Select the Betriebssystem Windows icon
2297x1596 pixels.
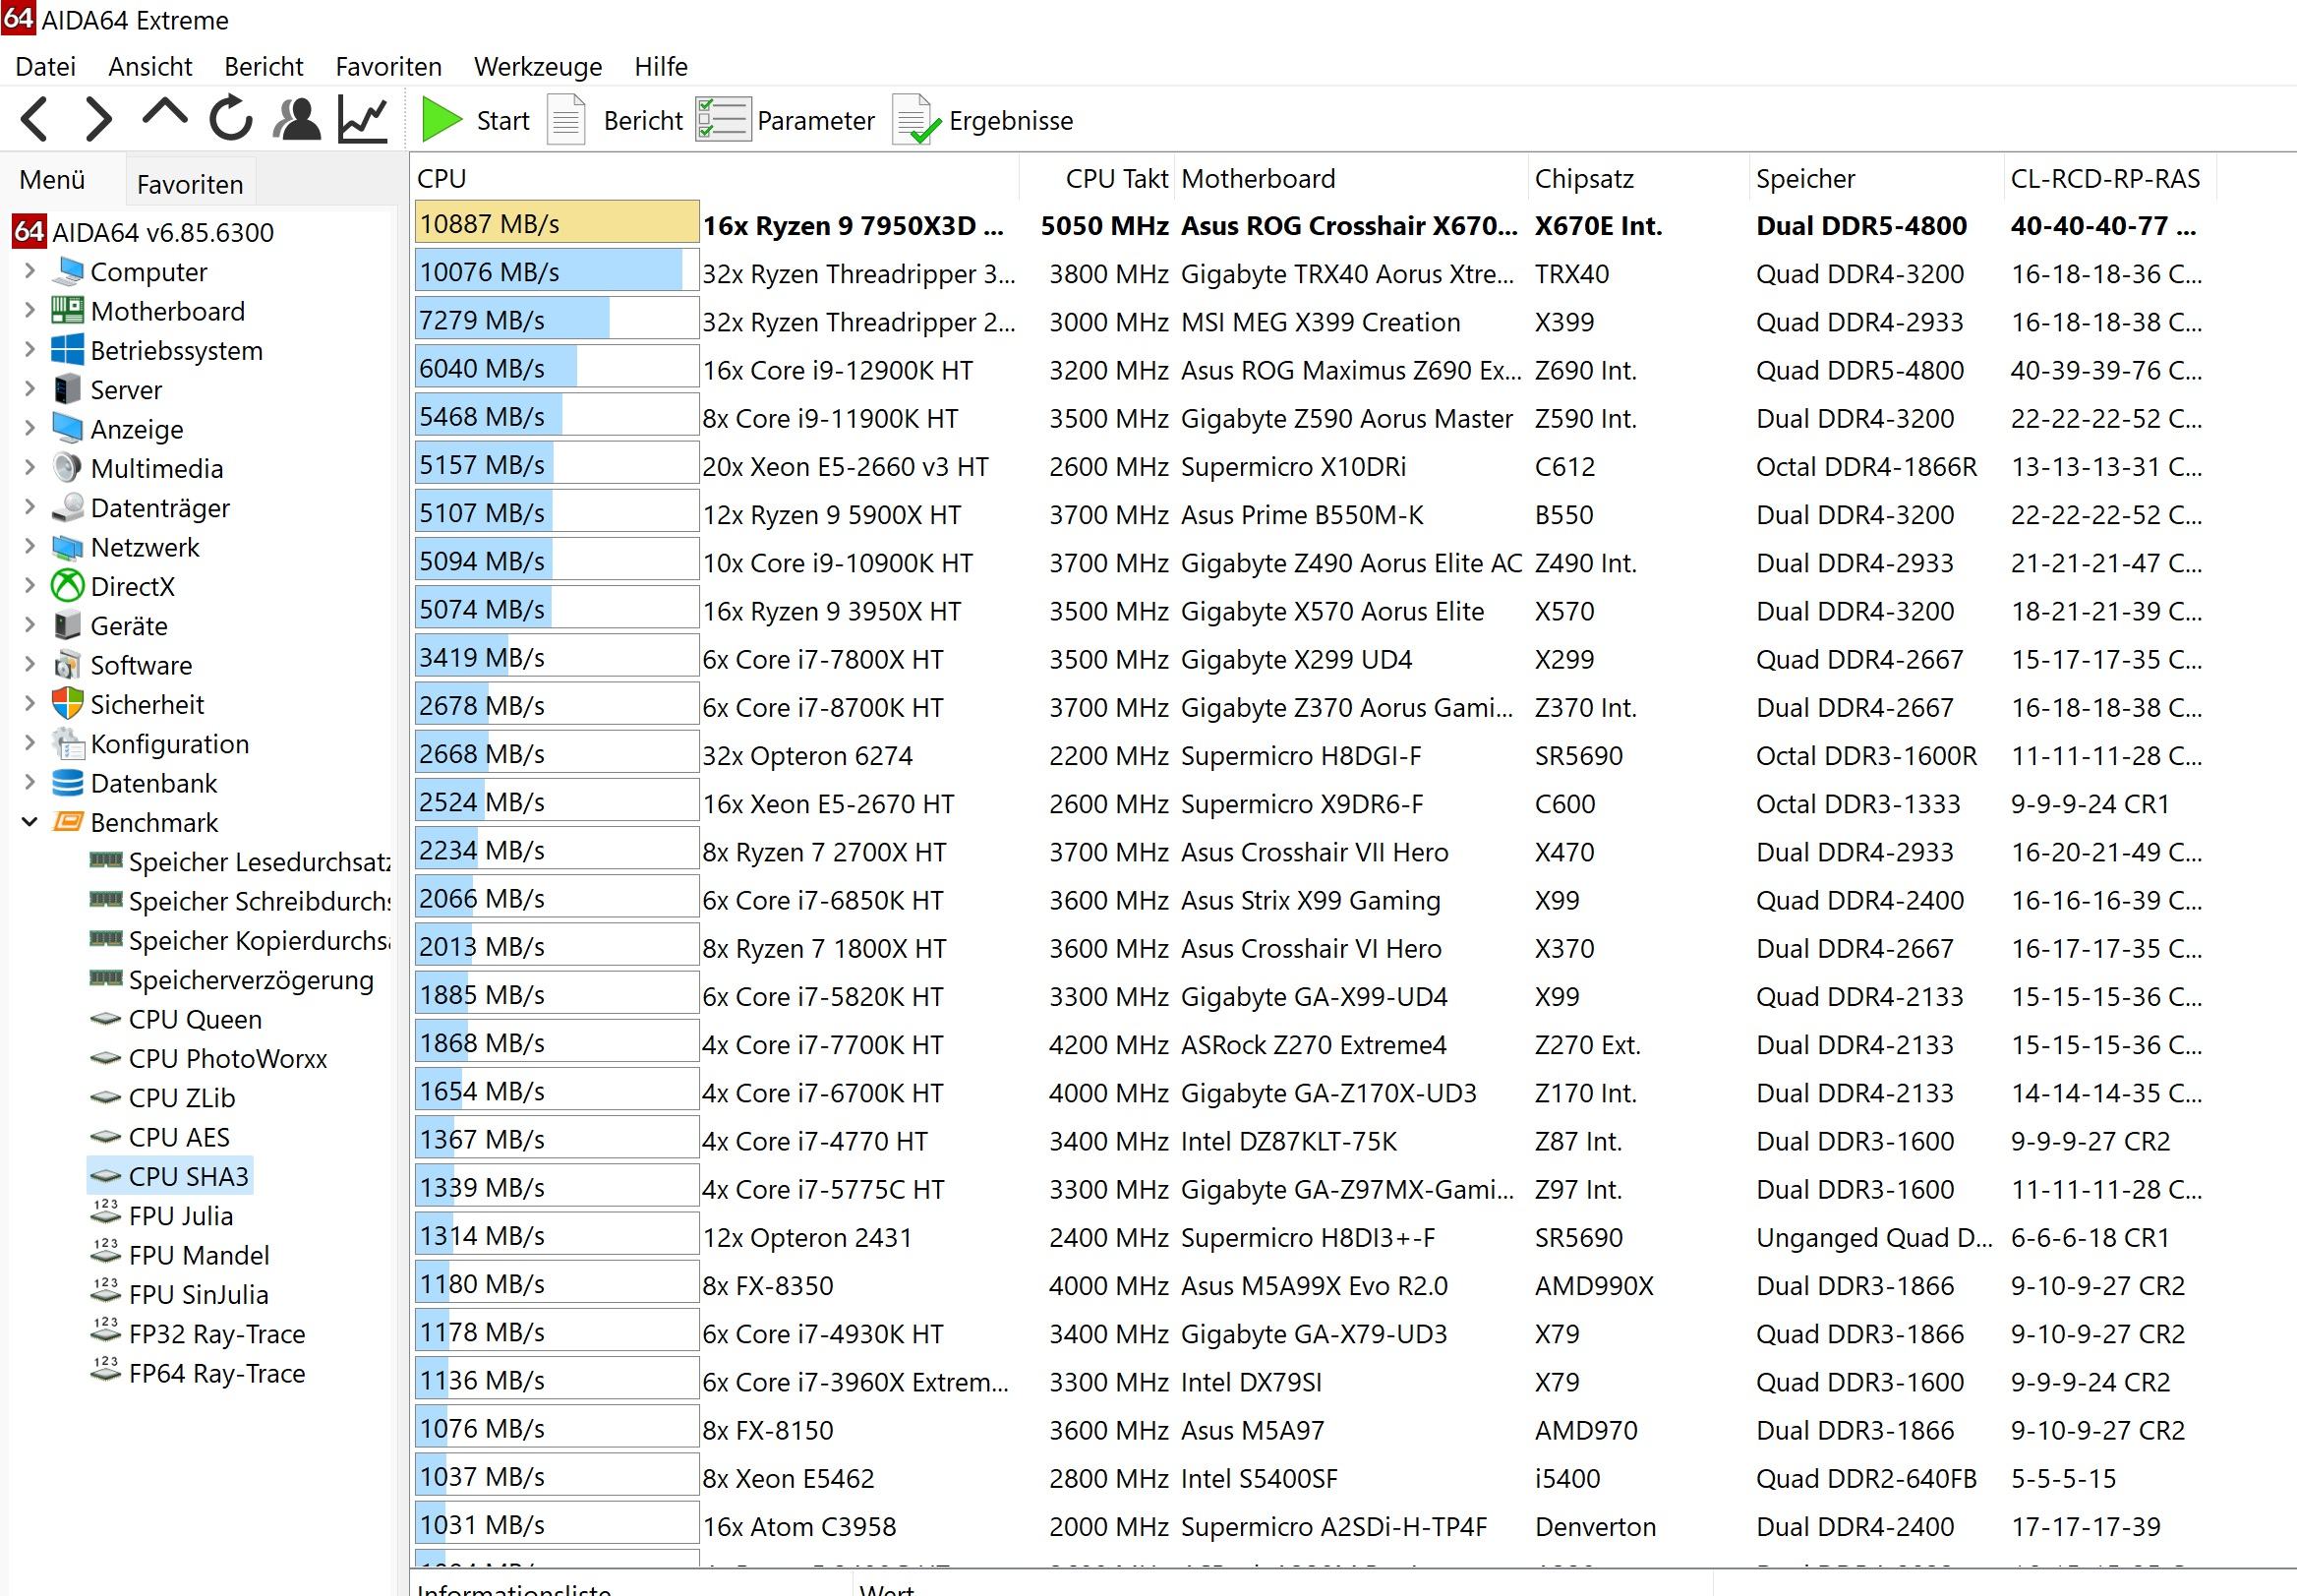click(68, 350)
